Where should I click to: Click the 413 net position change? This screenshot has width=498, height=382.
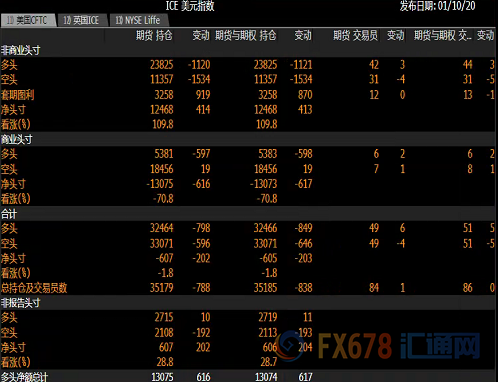click(305, 110)
